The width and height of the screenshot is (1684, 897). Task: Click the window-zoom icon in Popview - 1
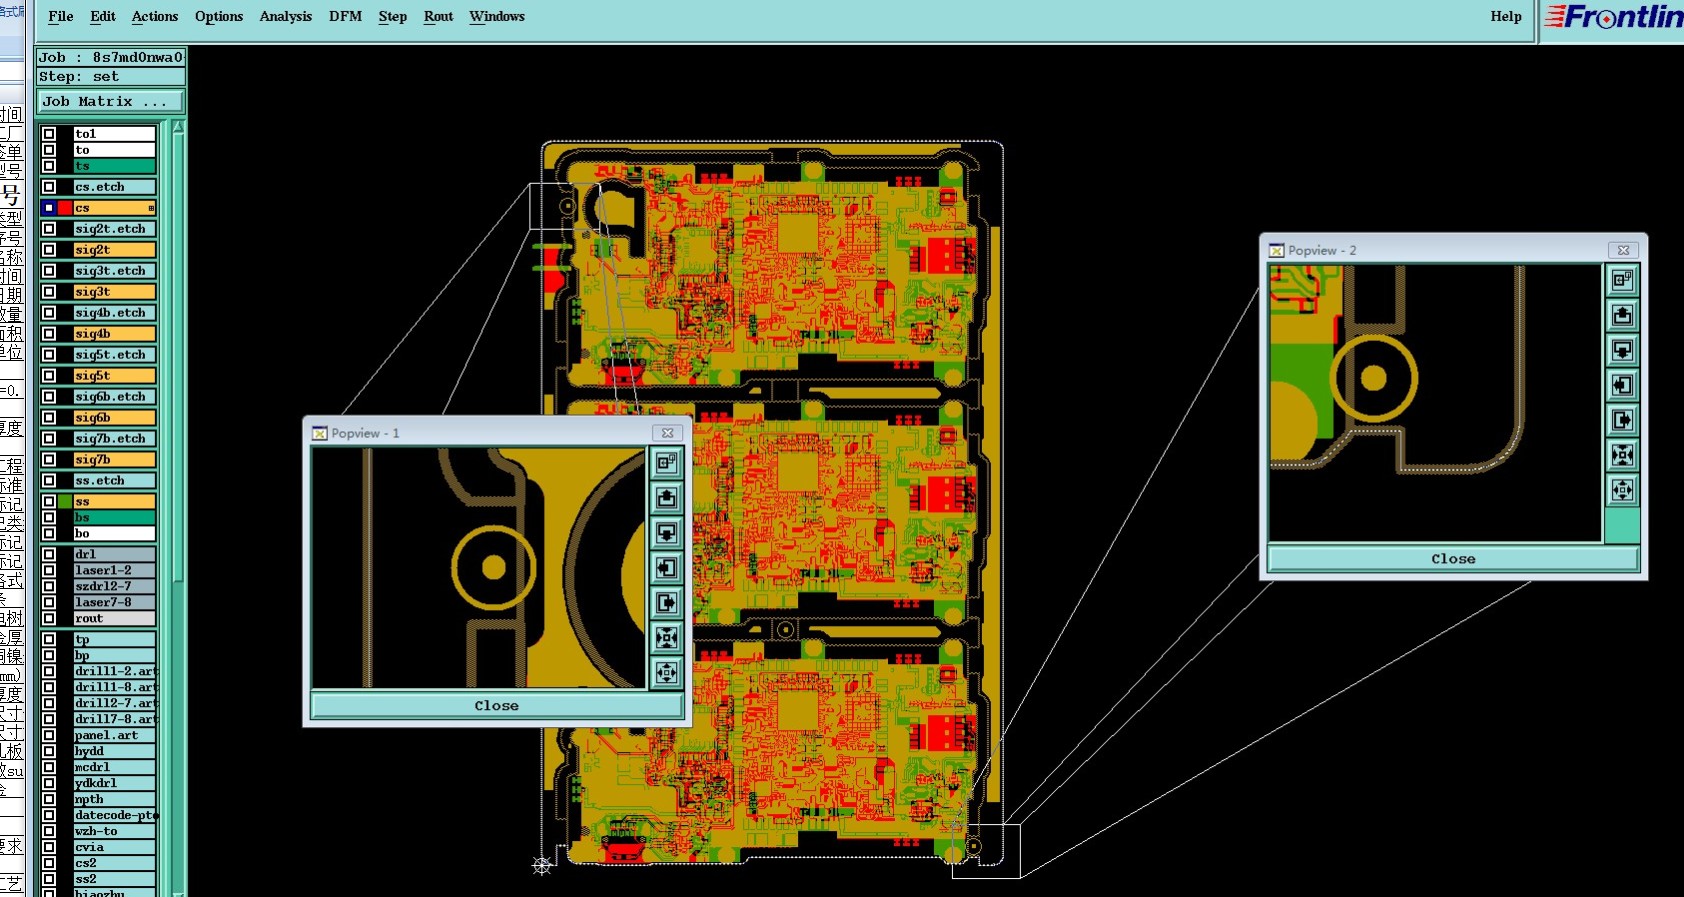pos(667,463)
